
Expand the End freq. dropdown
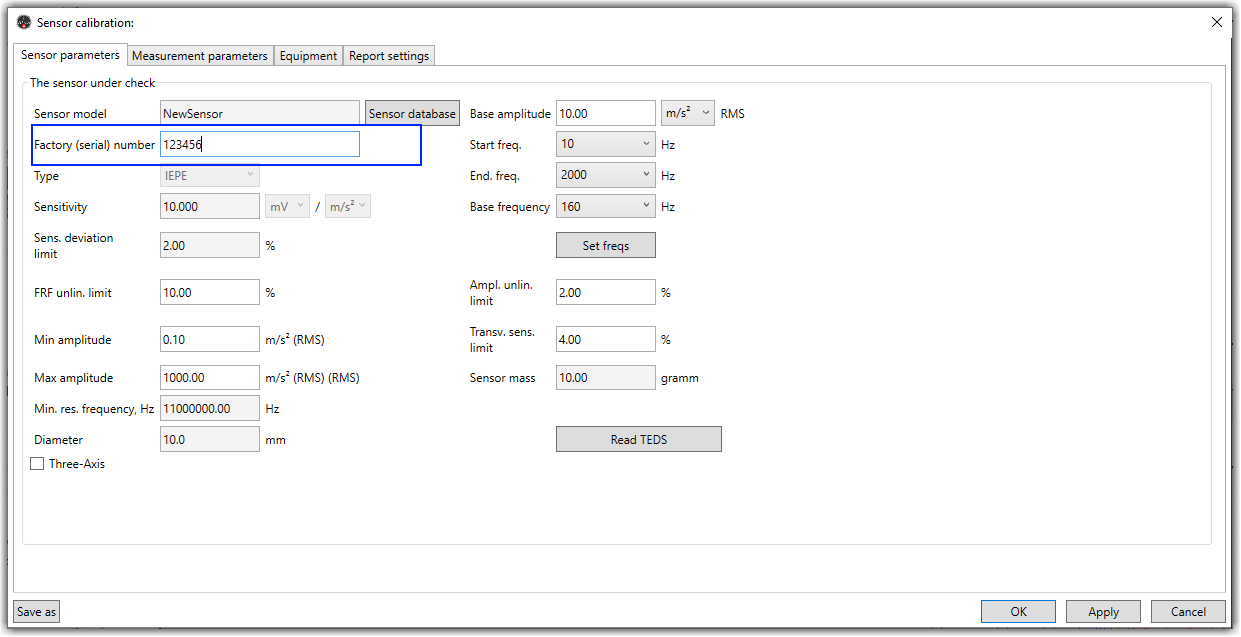pyautogui.click(x=606, y=175)
